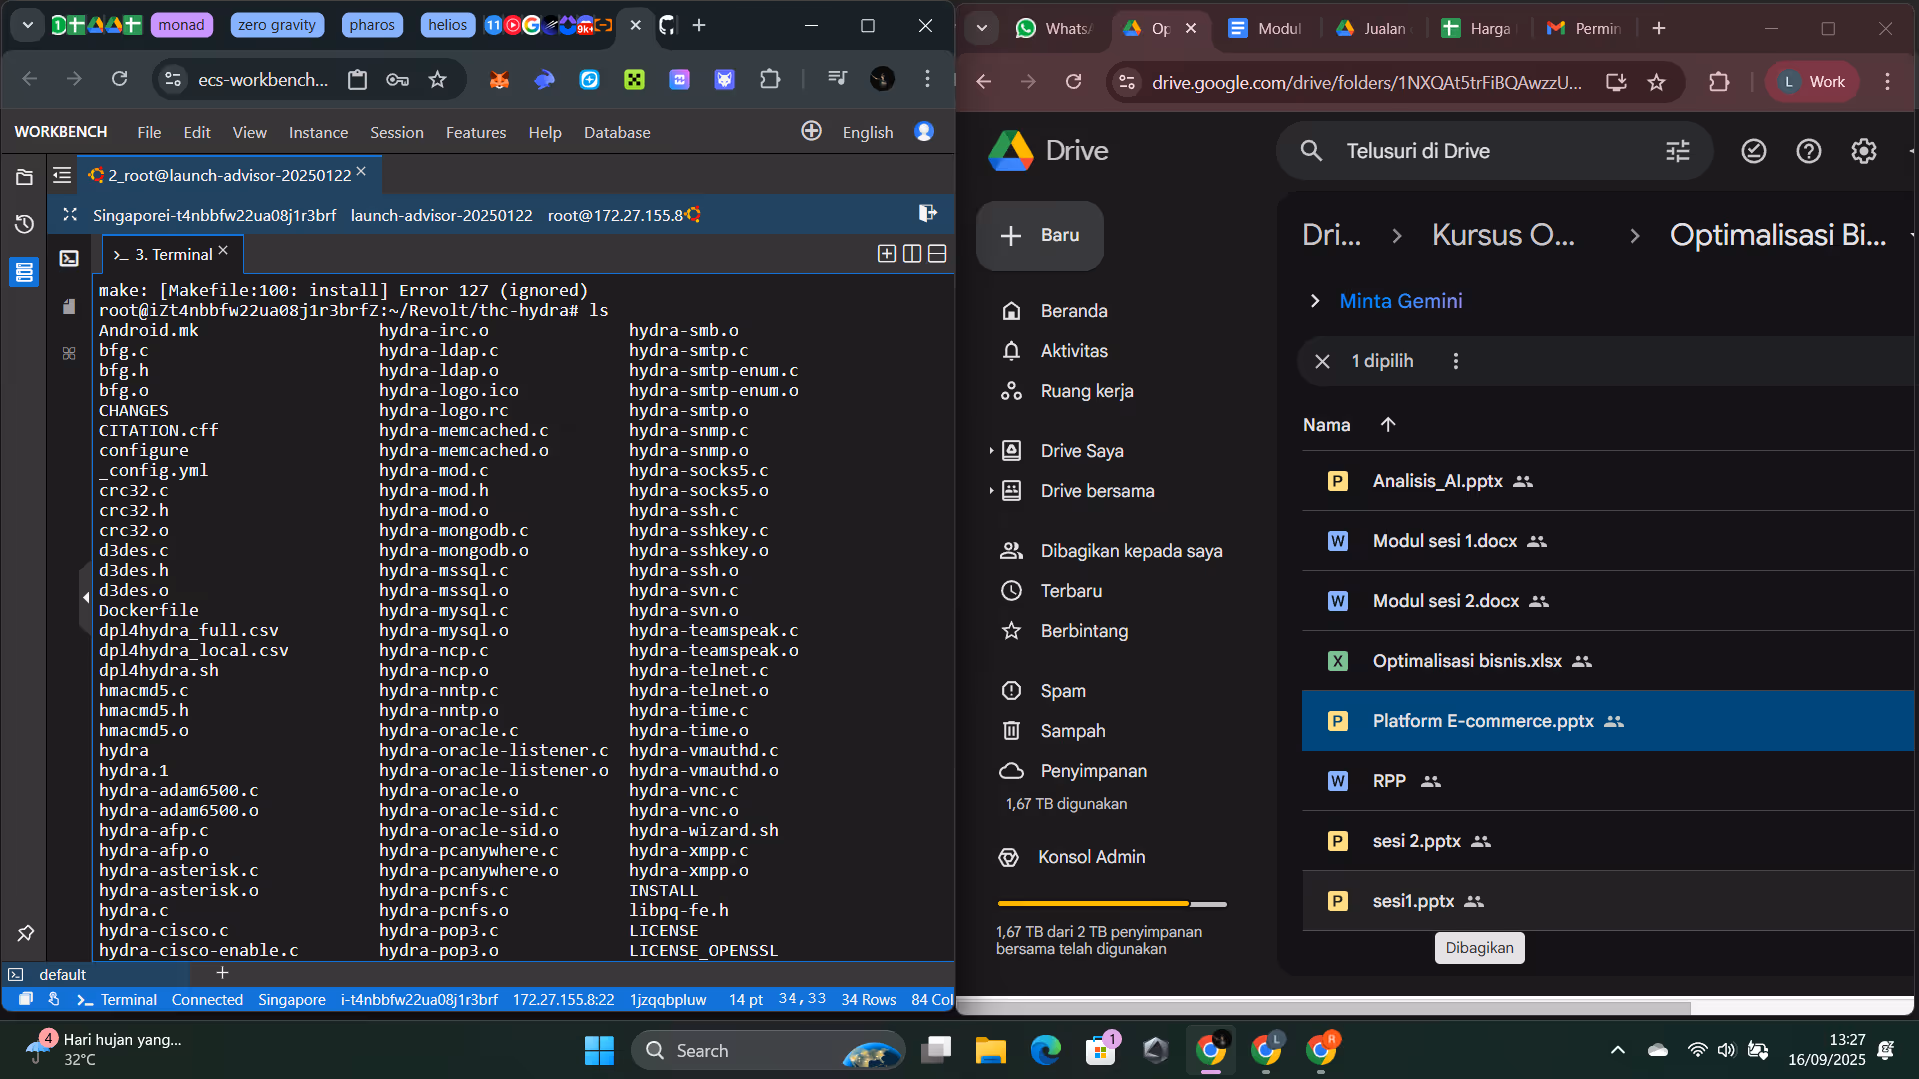Expand the Drive bersama tree arrow
Viewport: 1919px width, 1079px height.
(x=991, y=491)
